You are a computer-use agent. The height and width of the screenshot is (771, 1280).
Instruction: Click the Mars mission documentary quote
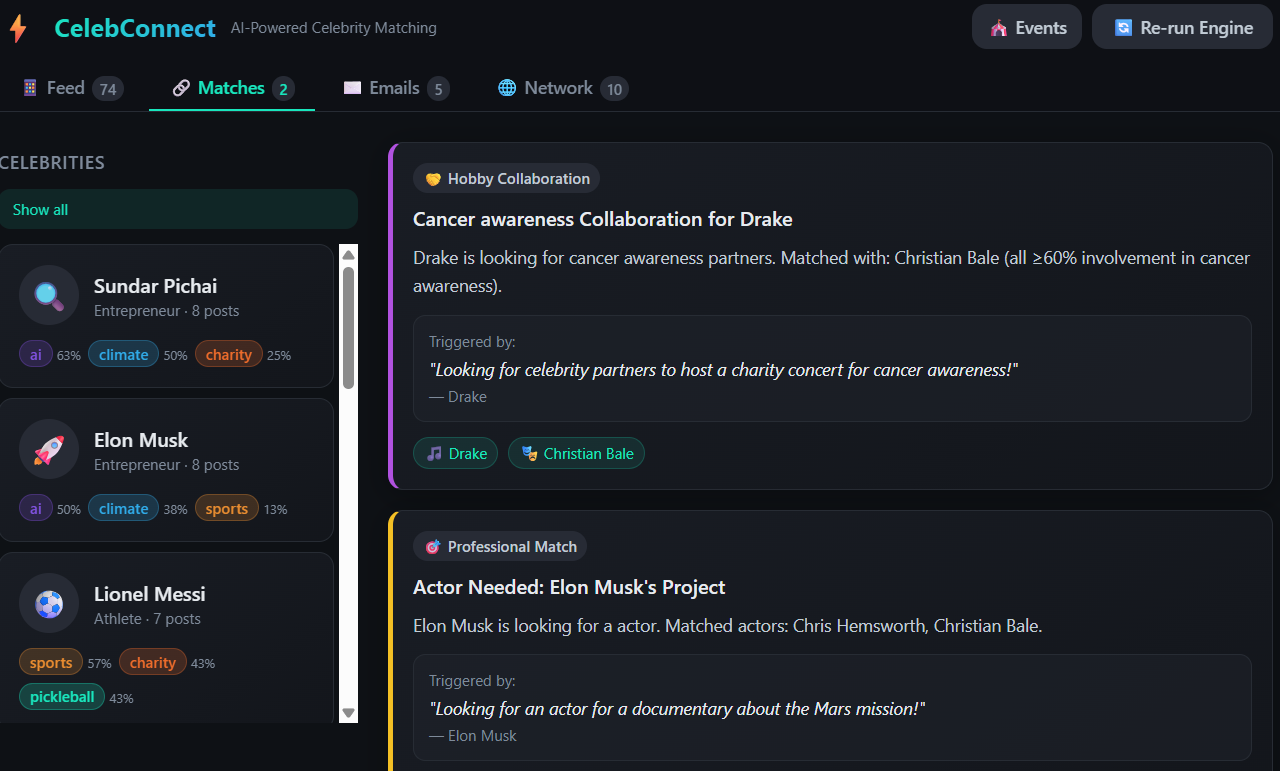pos(678,709)
